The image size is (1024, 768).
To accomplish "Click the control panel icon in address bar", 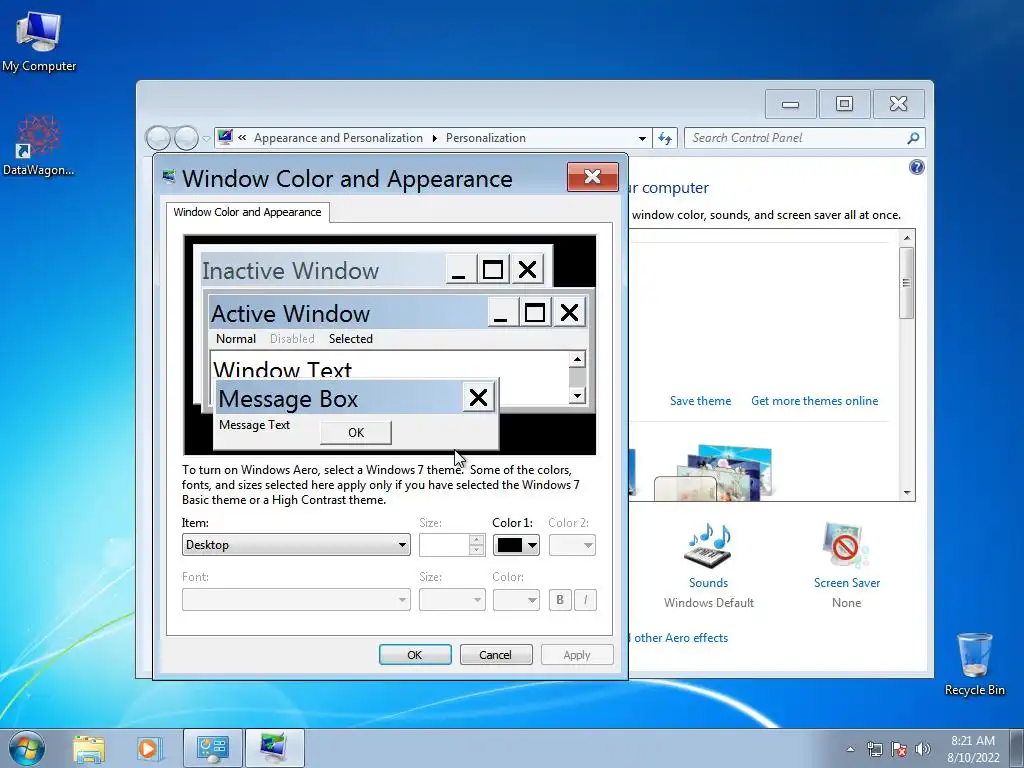I will pos(225,138).
